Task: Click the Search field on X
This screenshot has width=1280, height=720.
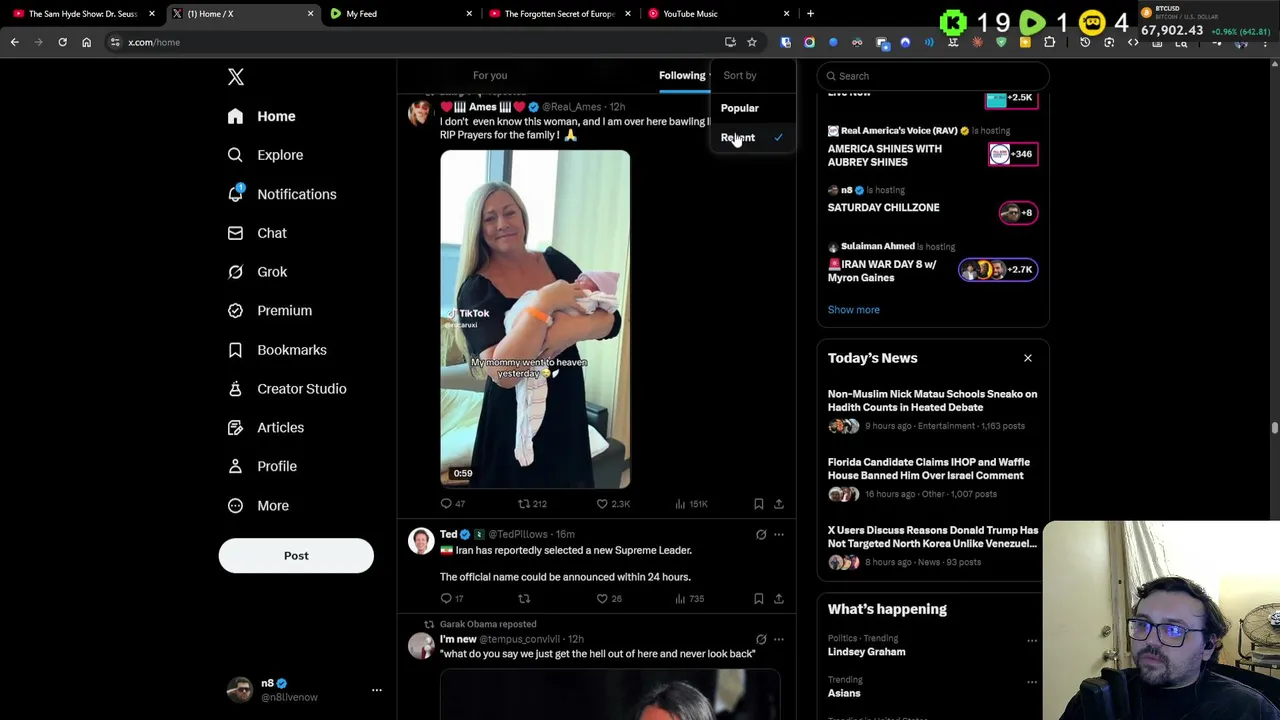Action: (x=933, y=76)
